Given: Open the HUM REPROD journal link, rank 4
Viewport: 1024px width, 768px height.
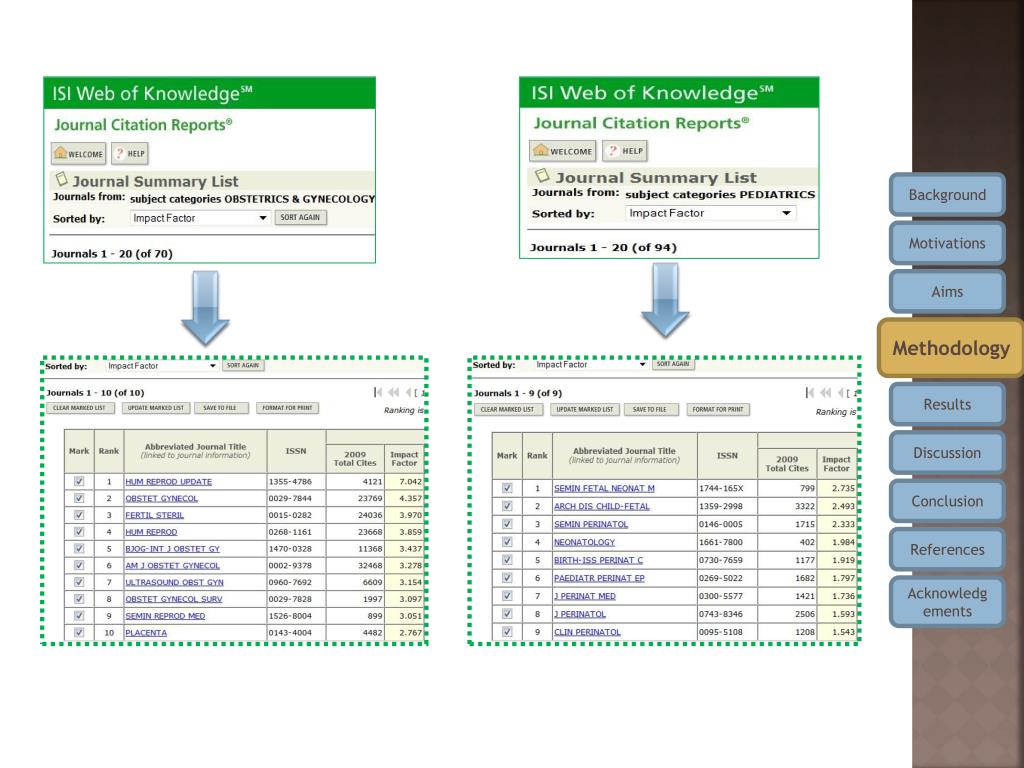Looking at the screenshot, I should [x=151, y=532].
